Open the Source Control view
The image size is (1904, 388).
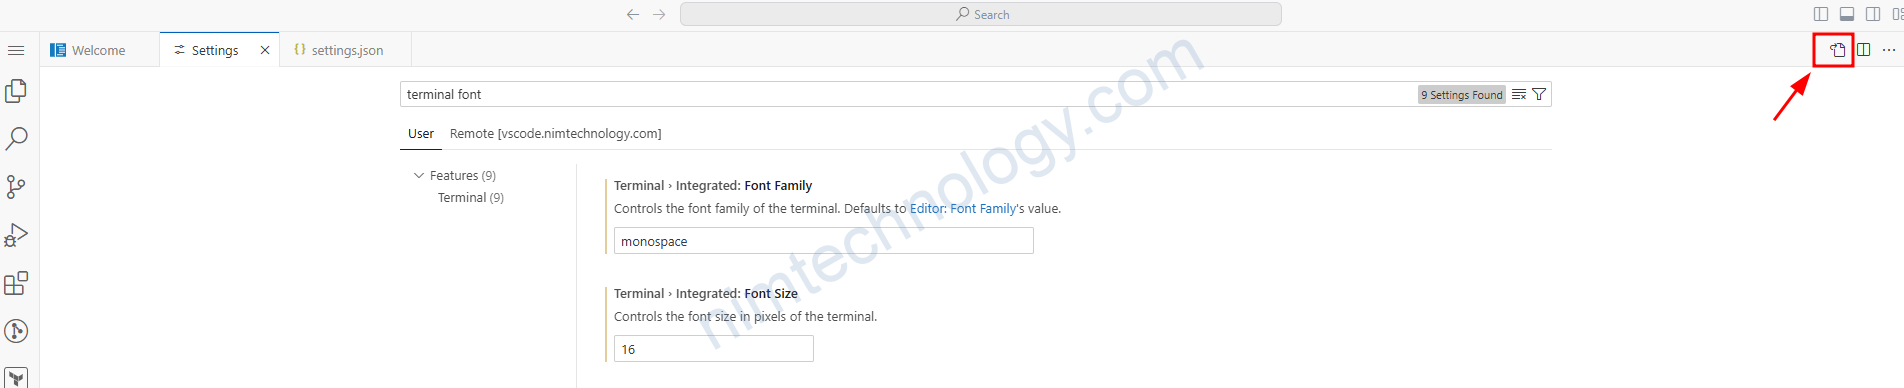(x=16, y=187)
